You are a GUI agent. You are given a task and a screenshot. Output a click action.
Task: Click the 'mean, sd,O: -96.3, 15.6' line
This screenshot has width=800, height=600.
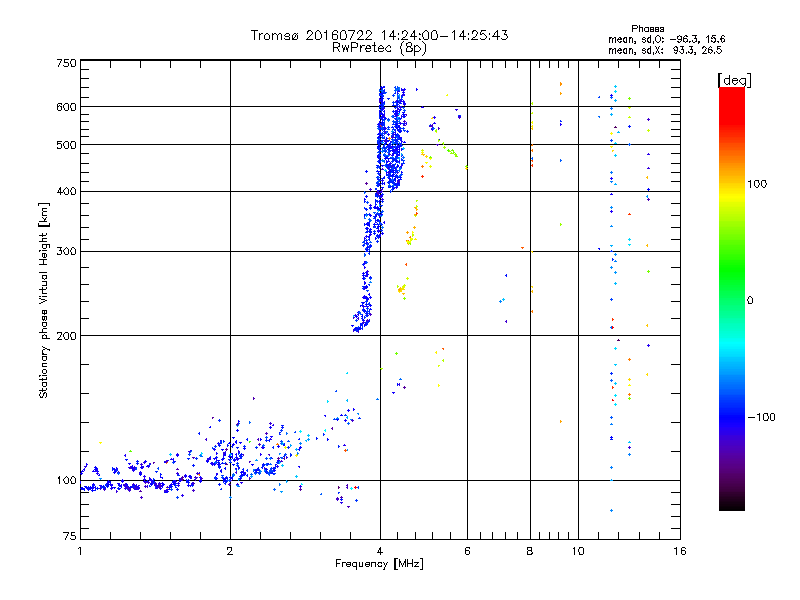(666, 40)
